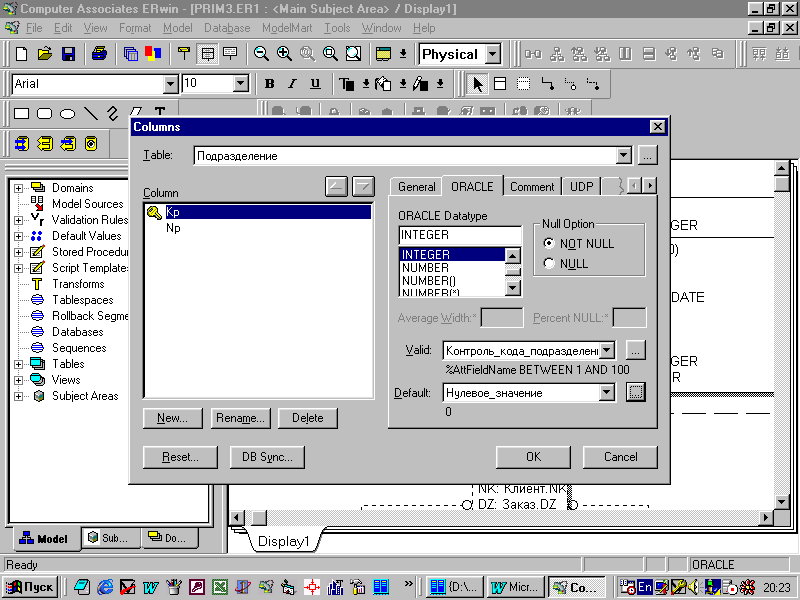Screen dimensions: 800x600
Task: Open a model with the folder icon
Action: [45, 54]
